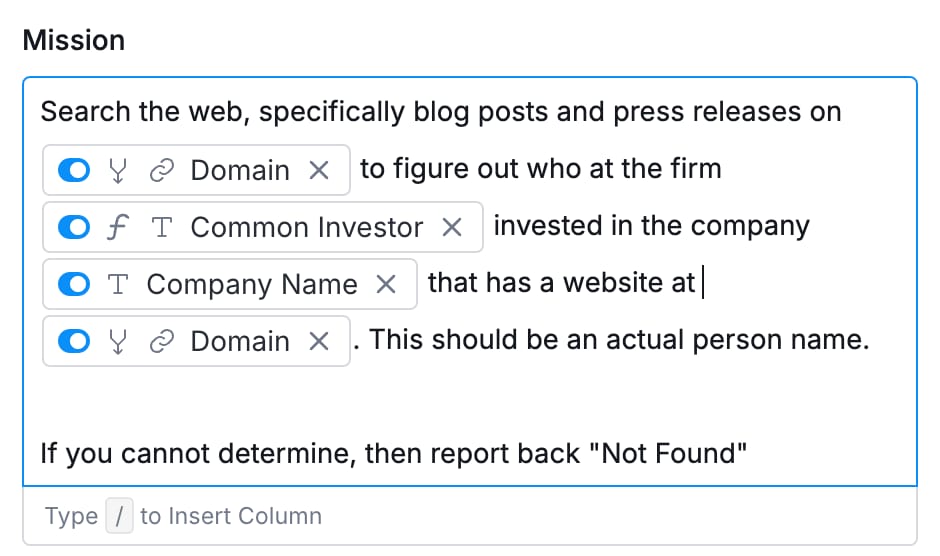Screen dimensions: 940x556
Task: Toggle the first Domain chip switch
Action: [x=74, y=170]
